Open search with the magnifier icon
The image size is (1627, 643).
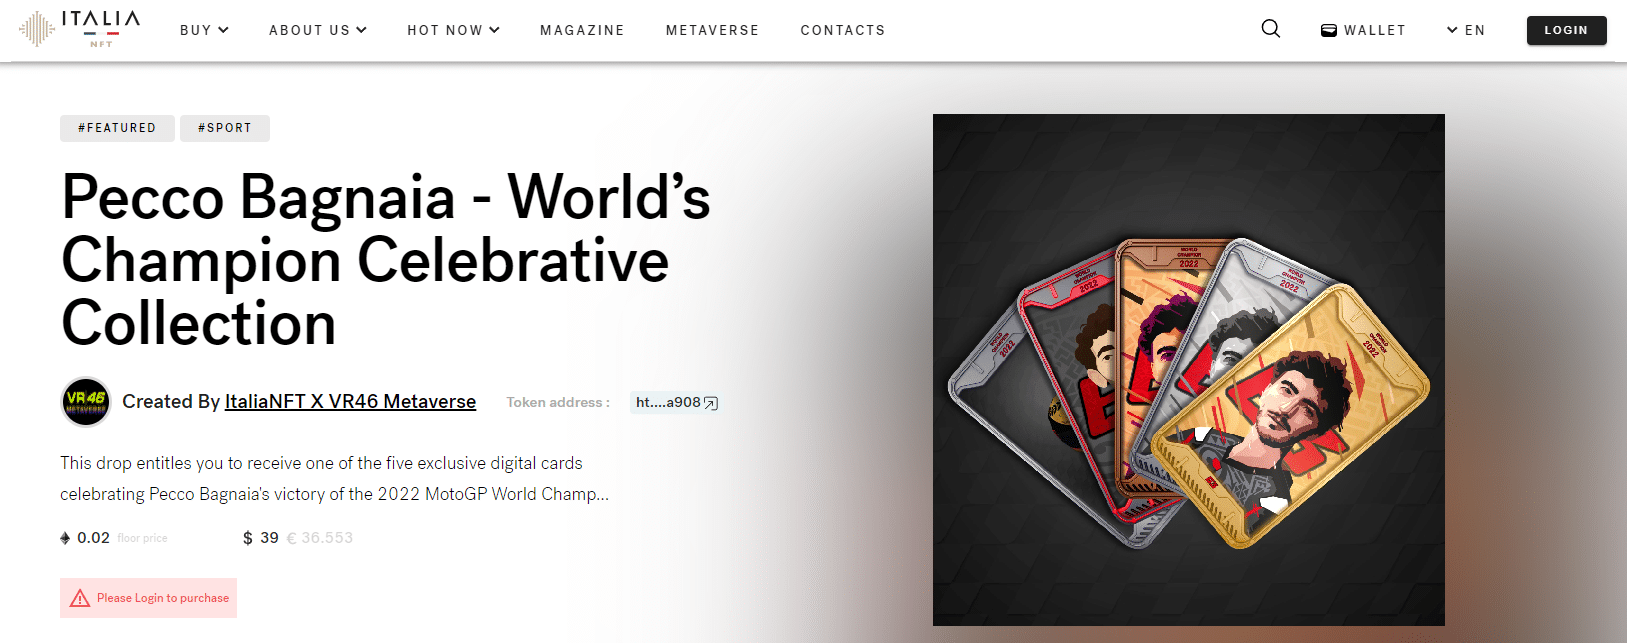[1271, 29]
